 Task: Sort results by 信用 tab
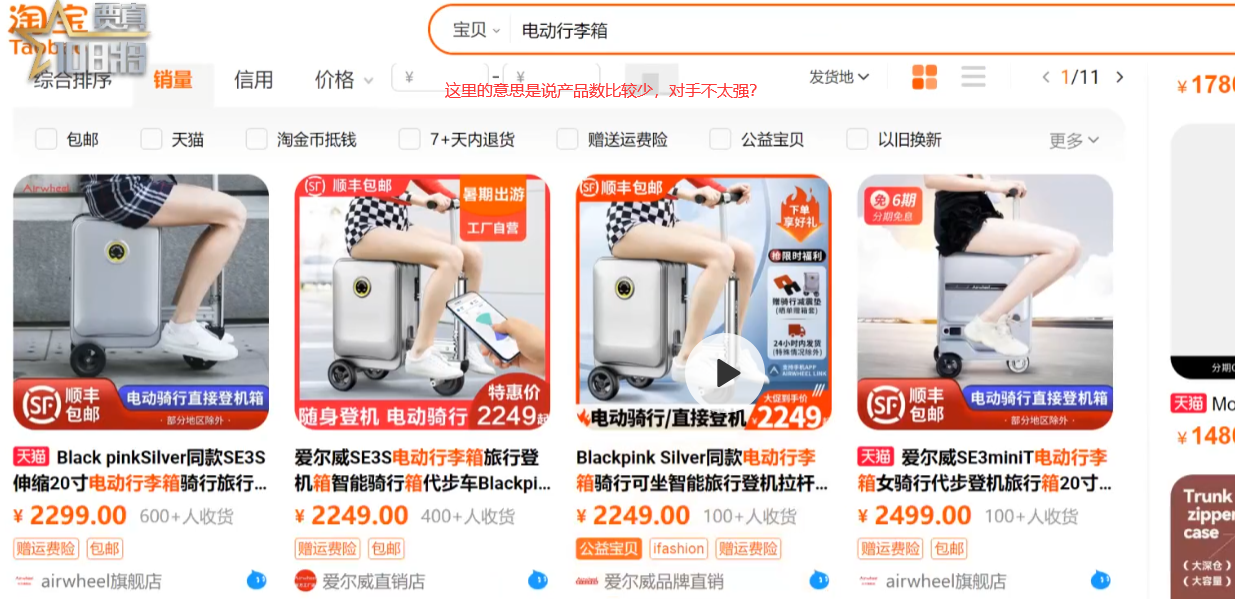coord(253,80)
